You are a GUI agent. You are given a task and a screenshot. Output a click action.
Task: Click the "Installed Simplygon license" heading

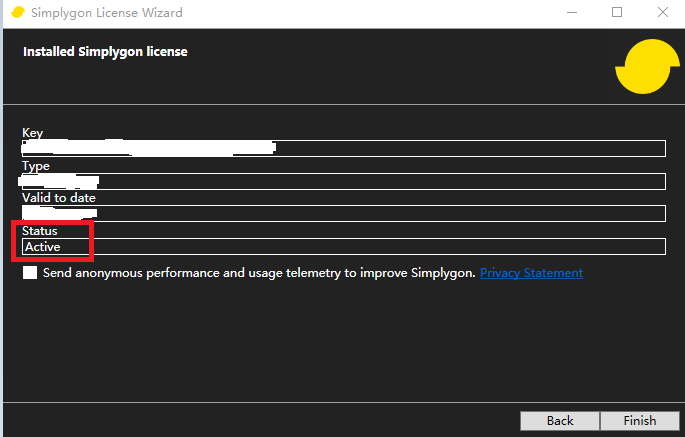pyautogui.click(x=105, y=51)
